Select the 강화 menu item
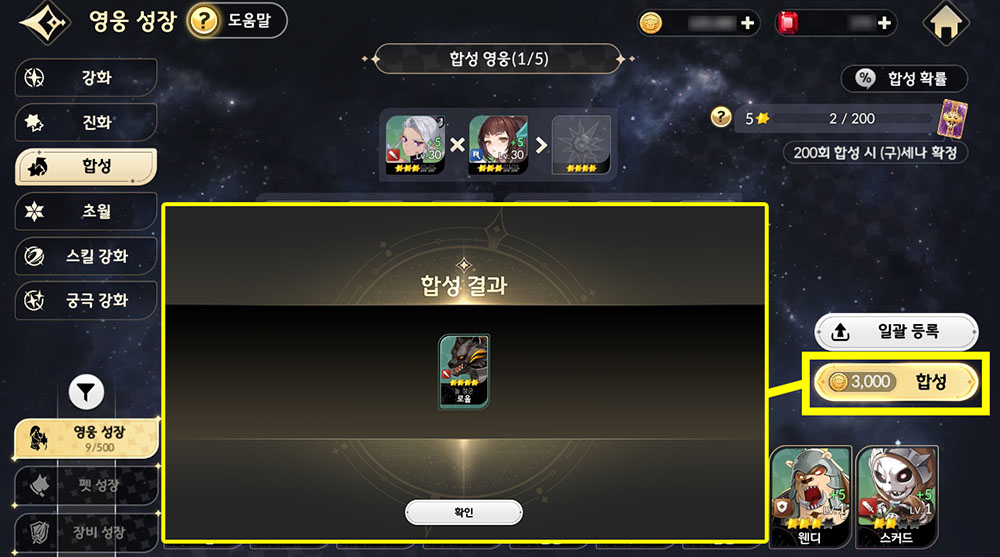Viewport: 1000px width, 557px height. (85, 78)
